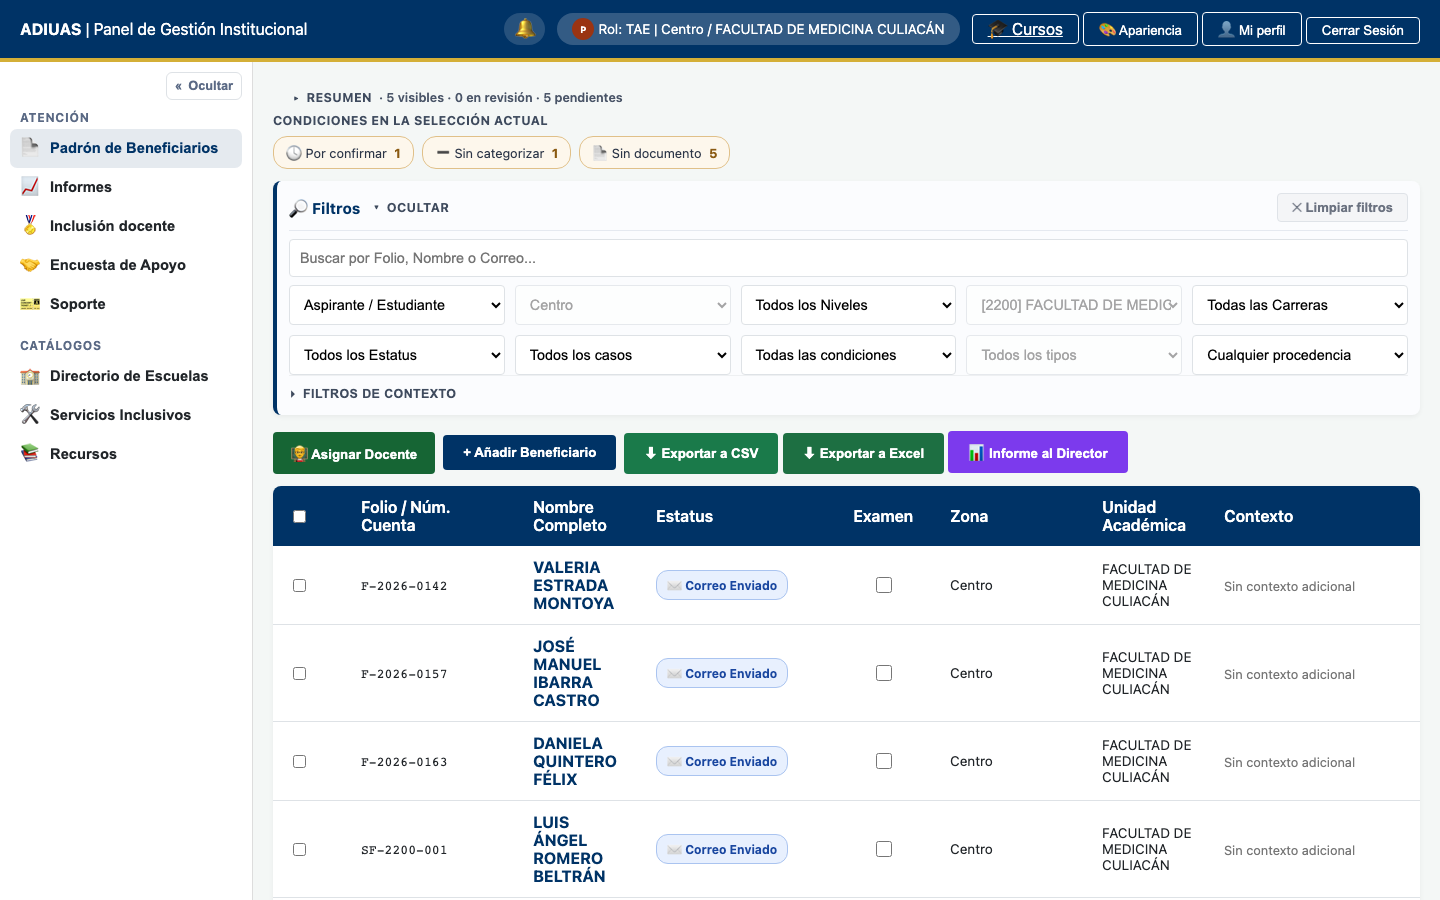Collapse the sidebar with the Ocultar button
The image size is (1440, 900).
coord(204,86)
